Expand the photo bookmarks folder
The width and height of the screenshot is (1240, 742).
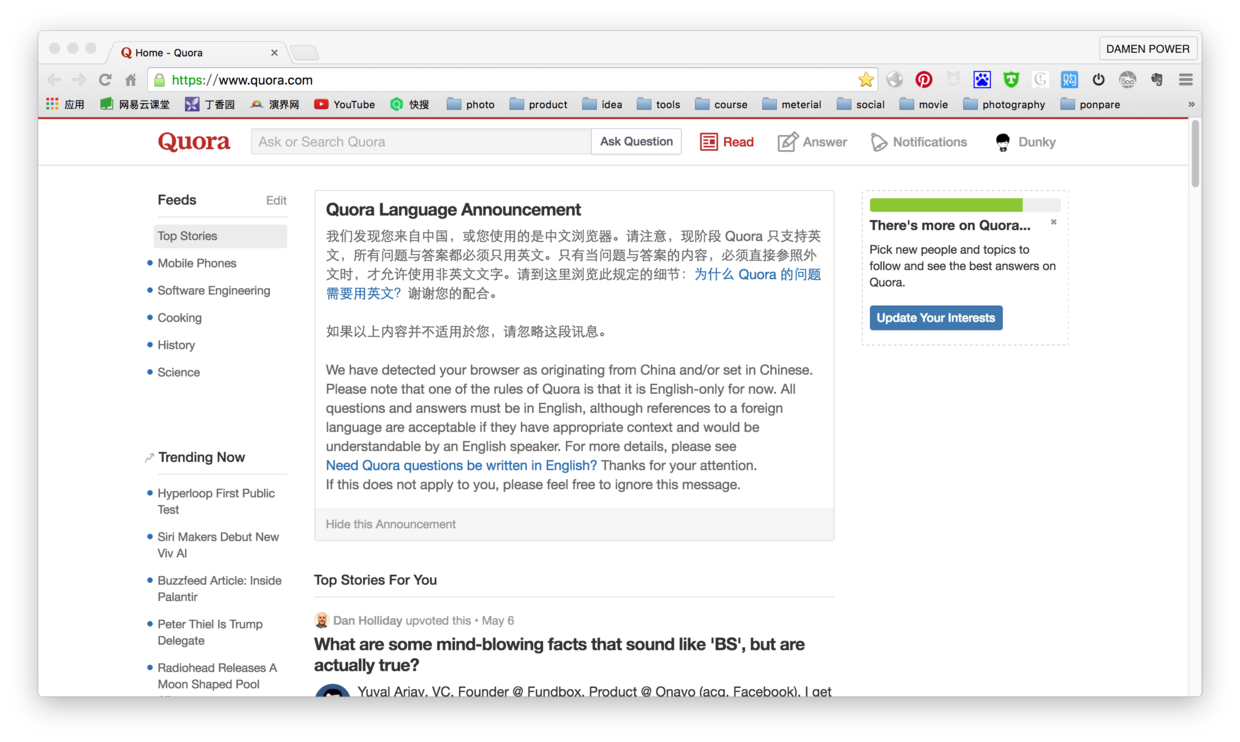(x=471, y=104)
